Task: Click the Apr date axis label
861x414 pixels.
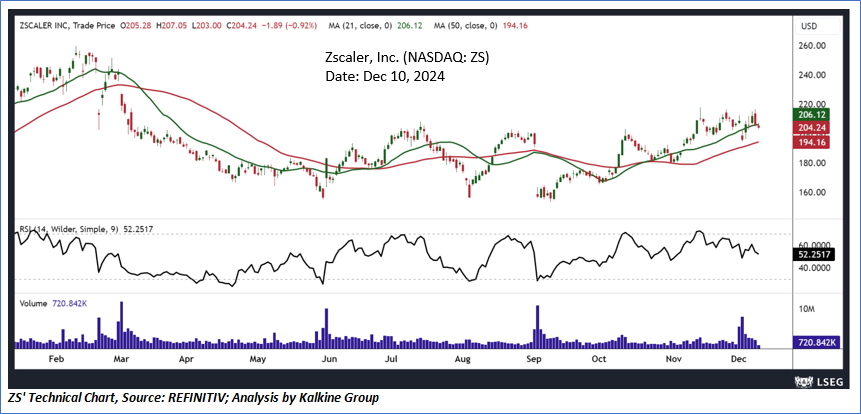Action: [x=187, y=359]
